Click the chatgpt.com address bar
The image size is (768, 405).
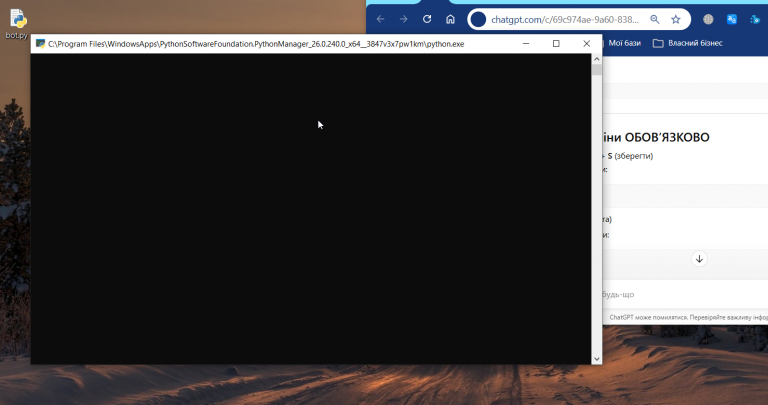[565, 20]
